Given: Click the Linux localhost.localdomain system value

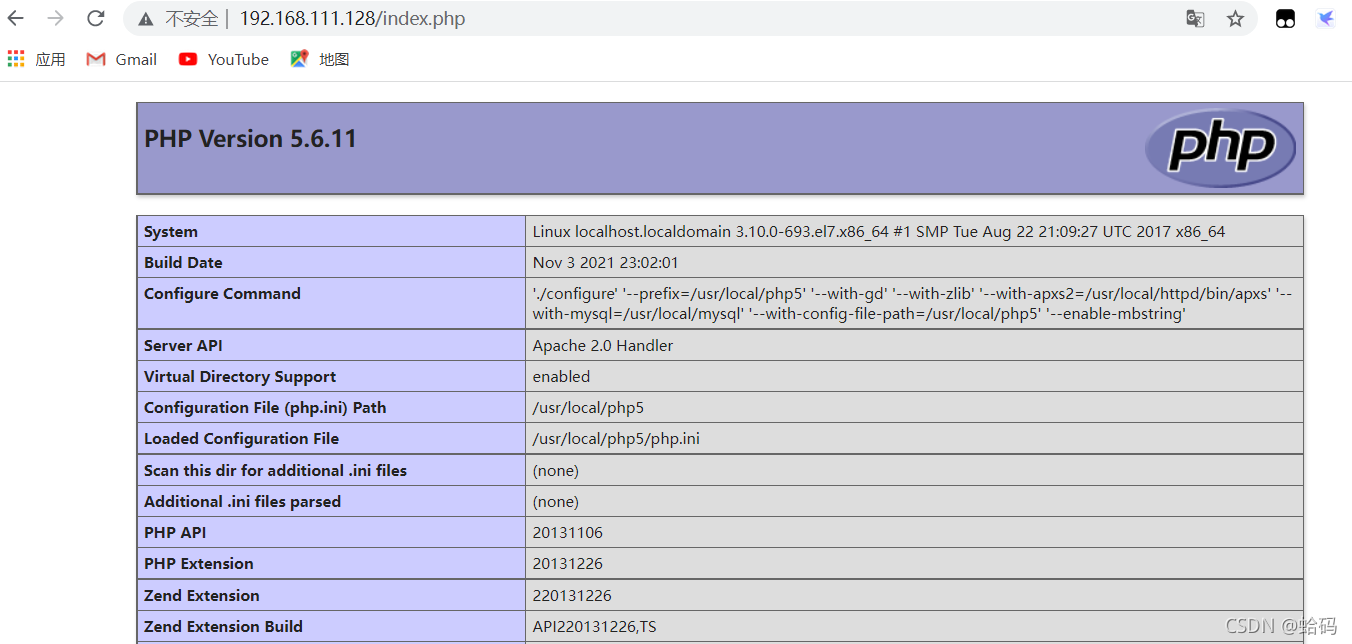Looking at the screenshot, I should point(879,232).
